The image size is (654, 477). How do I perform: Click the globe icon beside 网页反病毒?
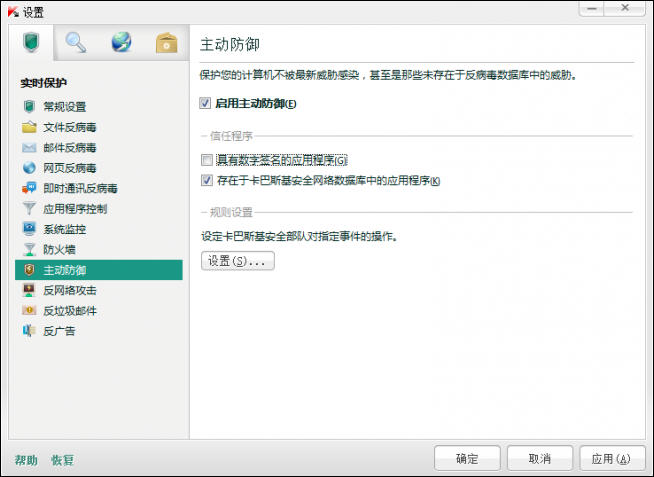29,168
